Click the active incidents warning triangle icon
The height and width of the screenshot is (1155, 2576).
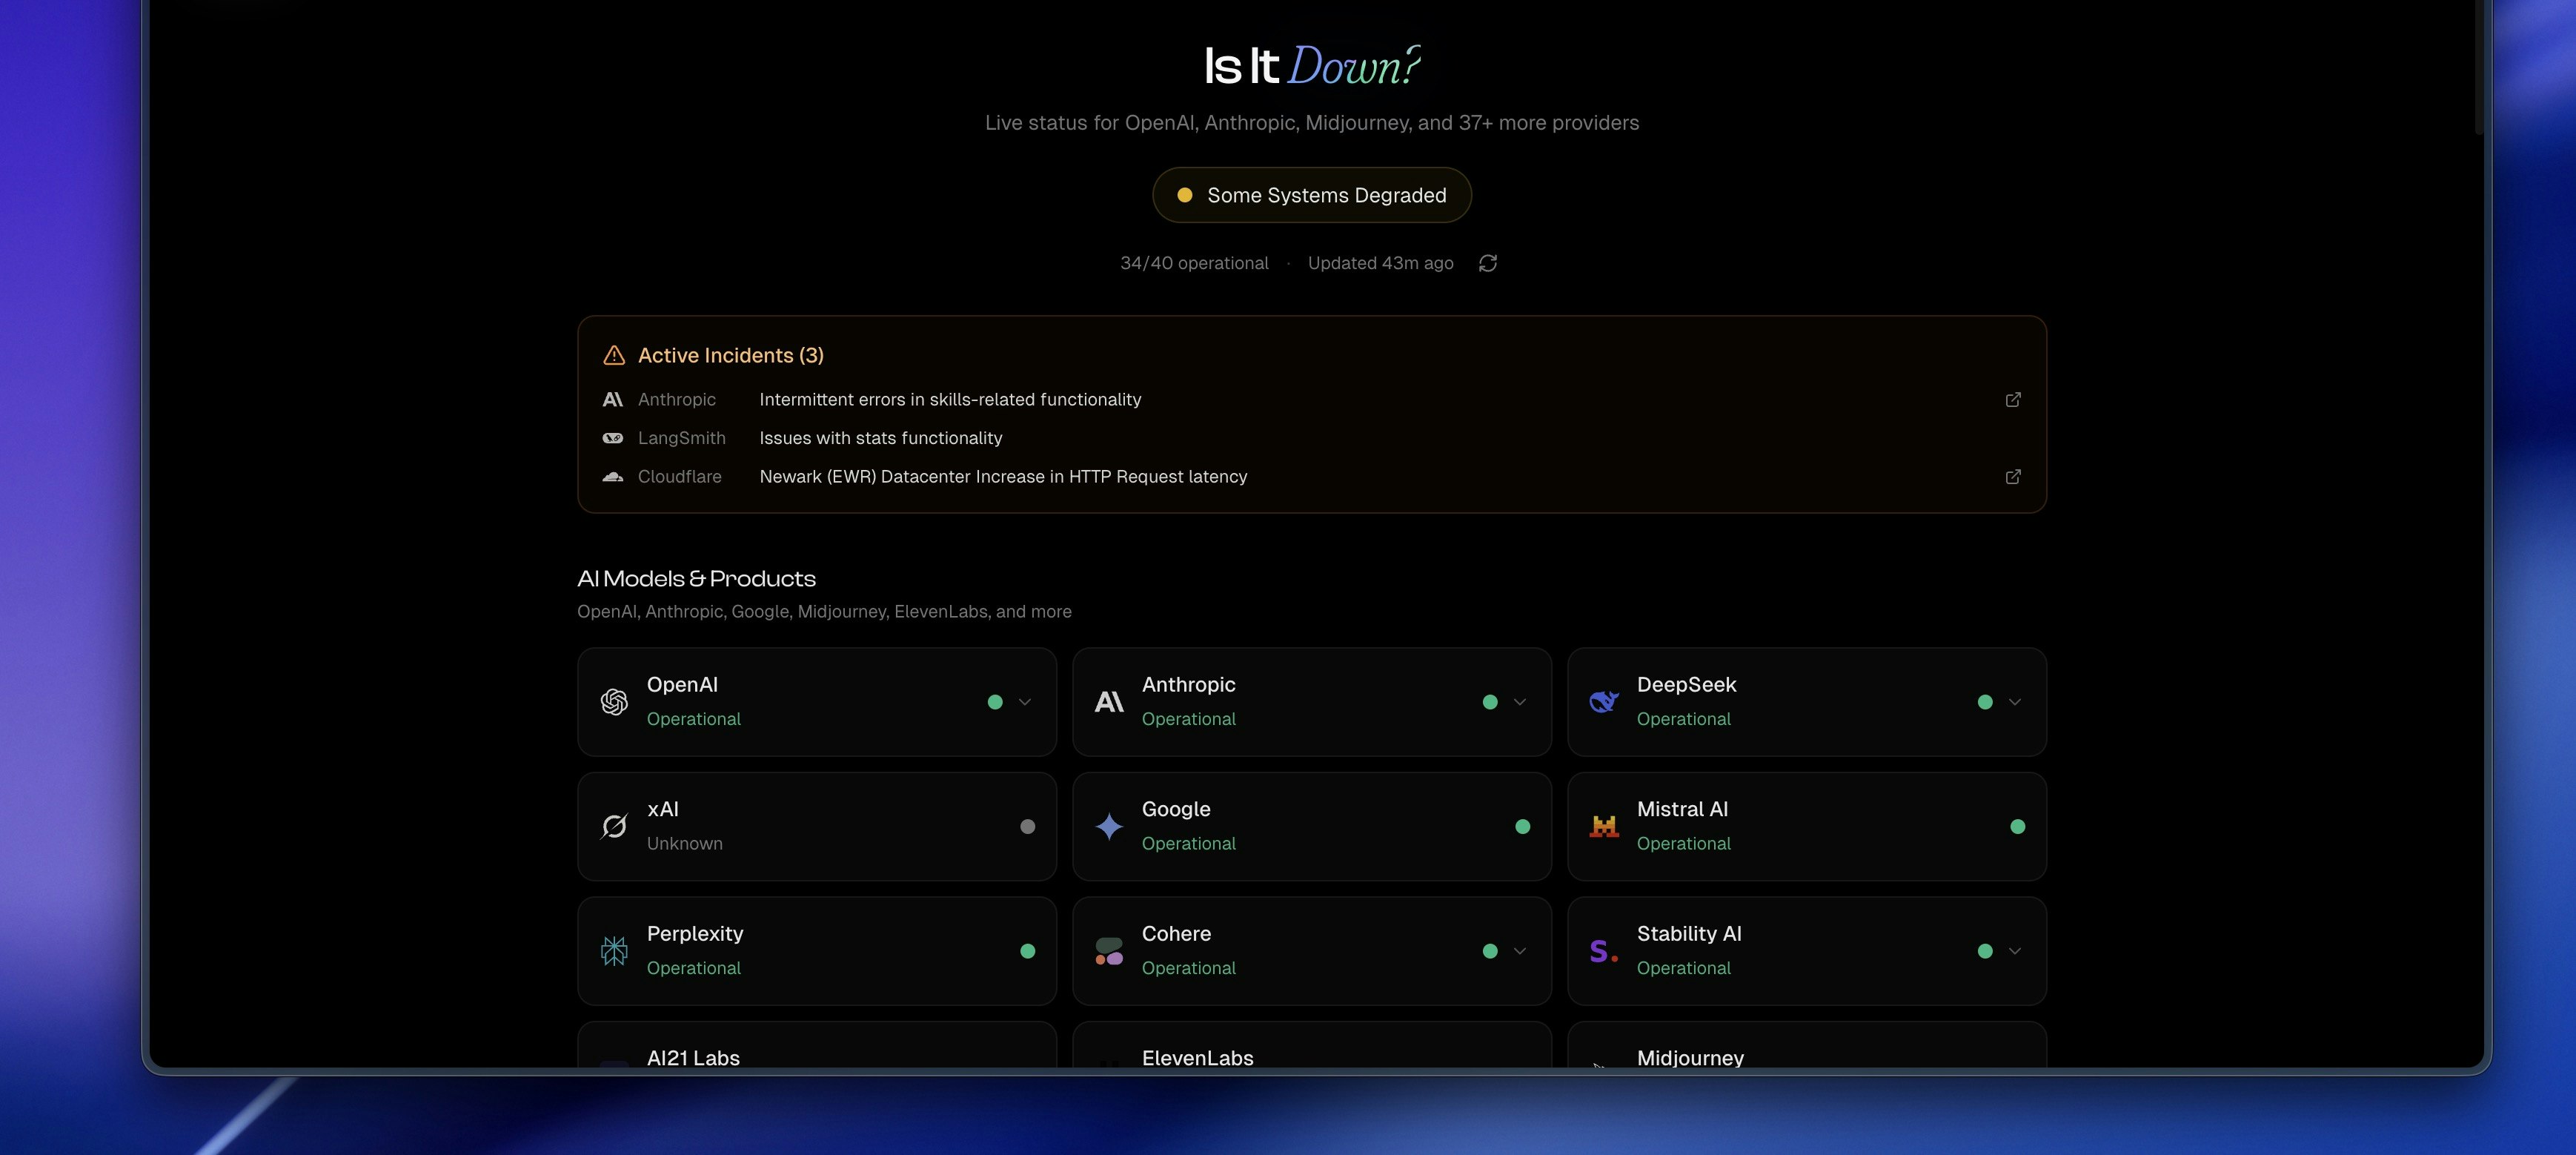point(614,356)
